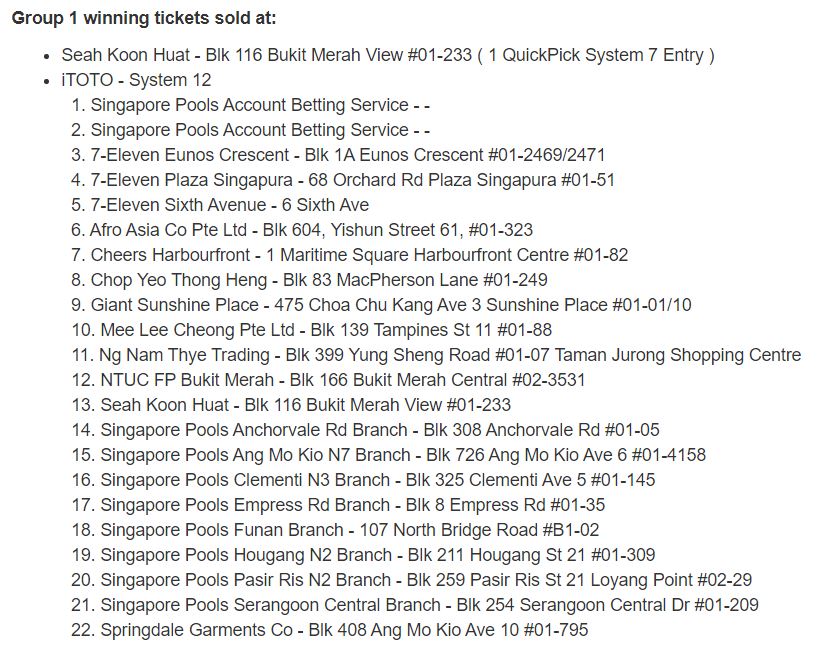Click the iTOTO - System 12 bullet
Screen dimensions: 835x654
(x=136, y=80)
